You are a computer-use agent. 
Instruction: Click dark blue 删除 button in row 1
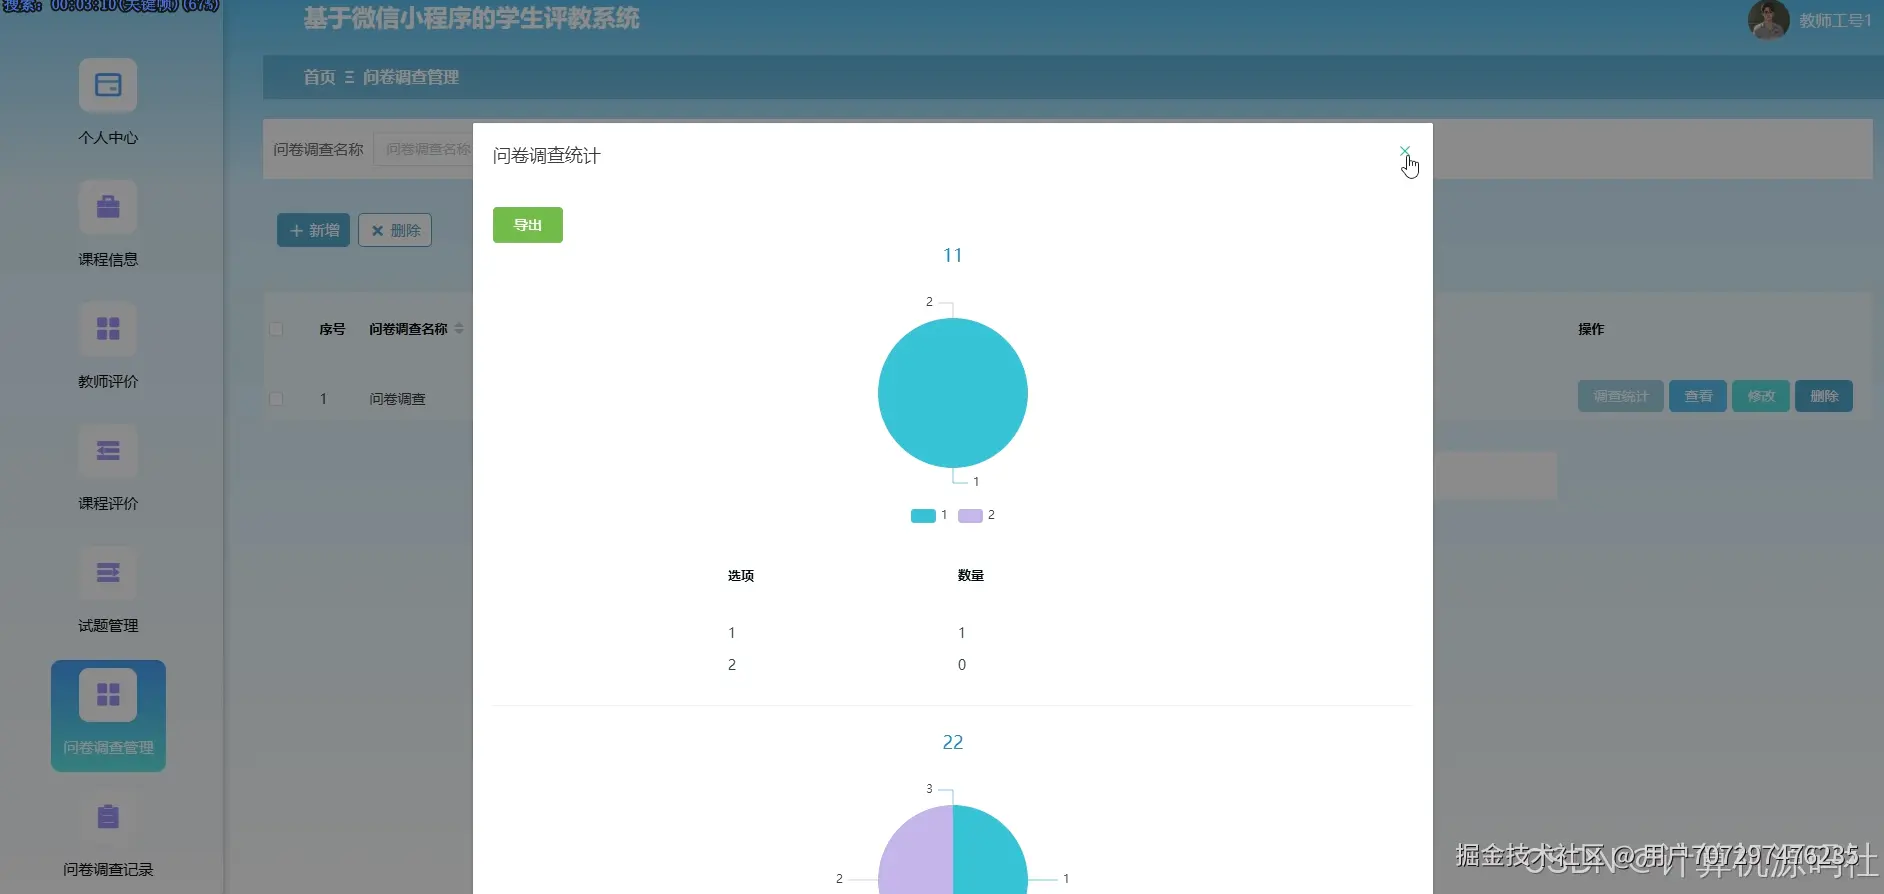pyautogui.click(x=1824, y=396)
